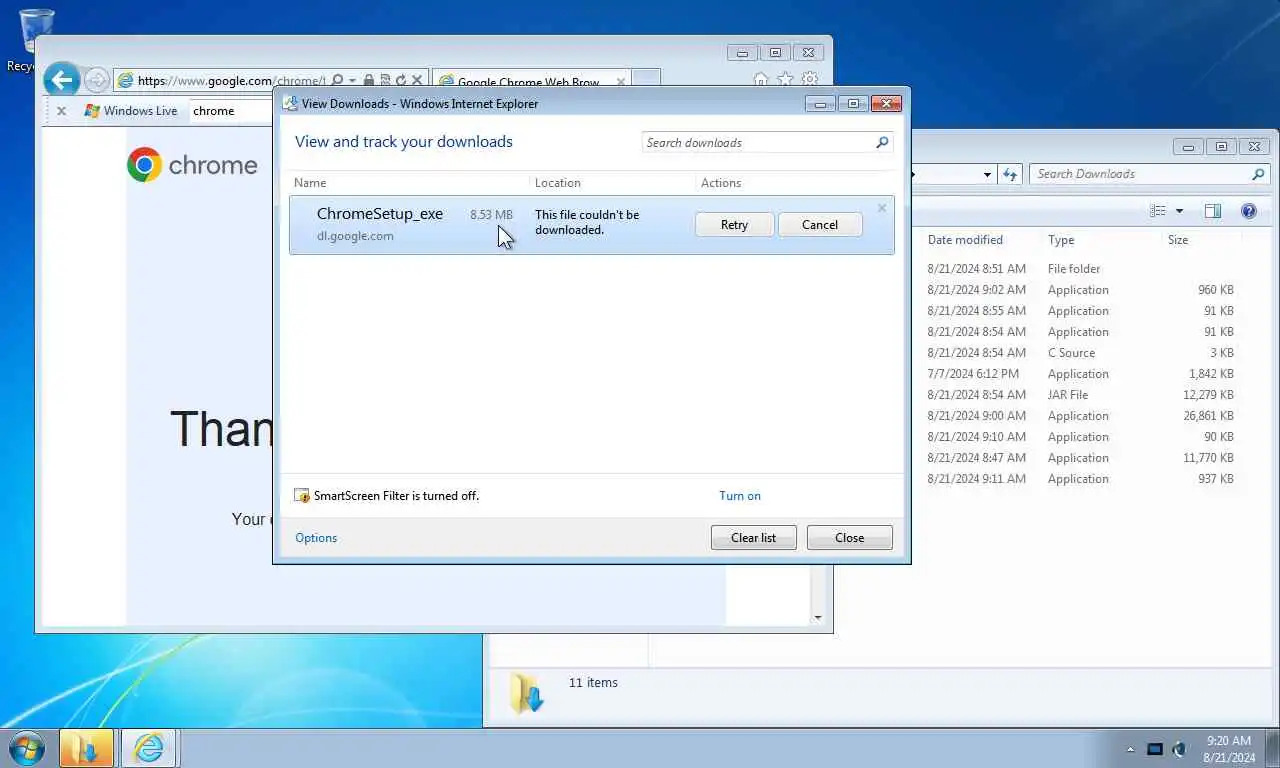The image size is (1280, 768).
Task: Retry the ChromeSetup_exe download
Action: pyautogui.click(x=734, y=225)
